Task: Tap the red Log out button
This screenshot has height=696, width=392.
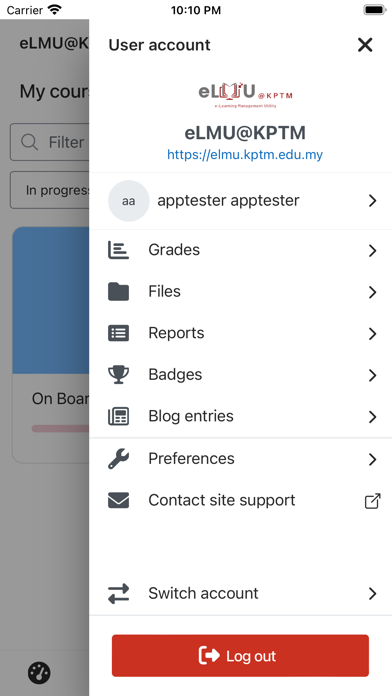Action: (240, 656)
